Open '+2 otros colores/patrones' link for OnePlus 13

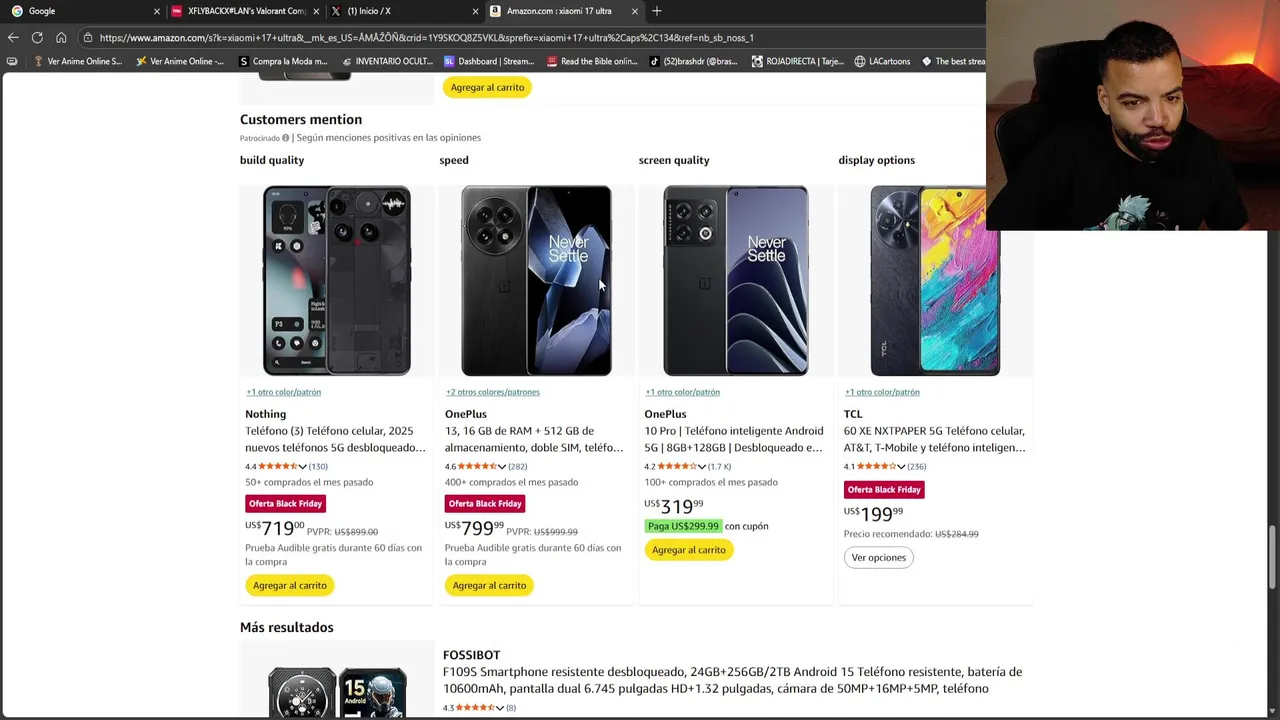point(492,392)
